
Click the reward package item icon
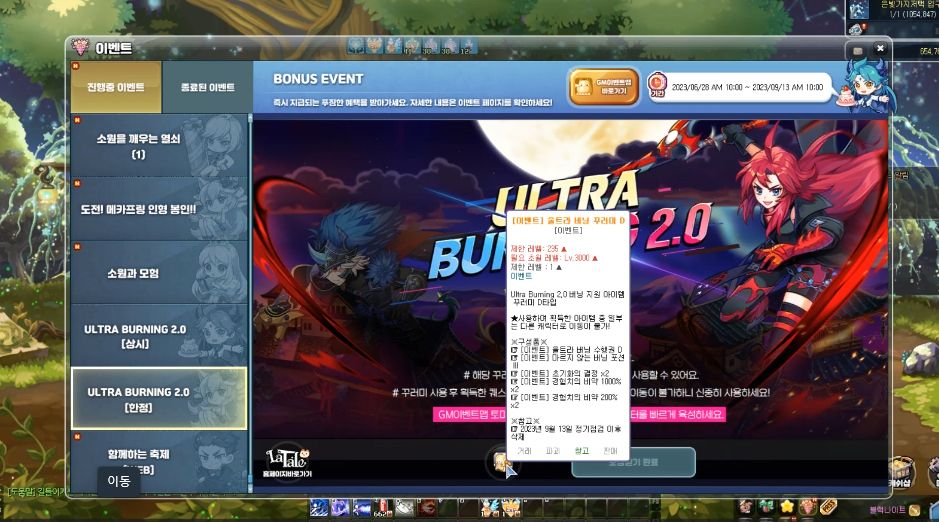point(500,462)
